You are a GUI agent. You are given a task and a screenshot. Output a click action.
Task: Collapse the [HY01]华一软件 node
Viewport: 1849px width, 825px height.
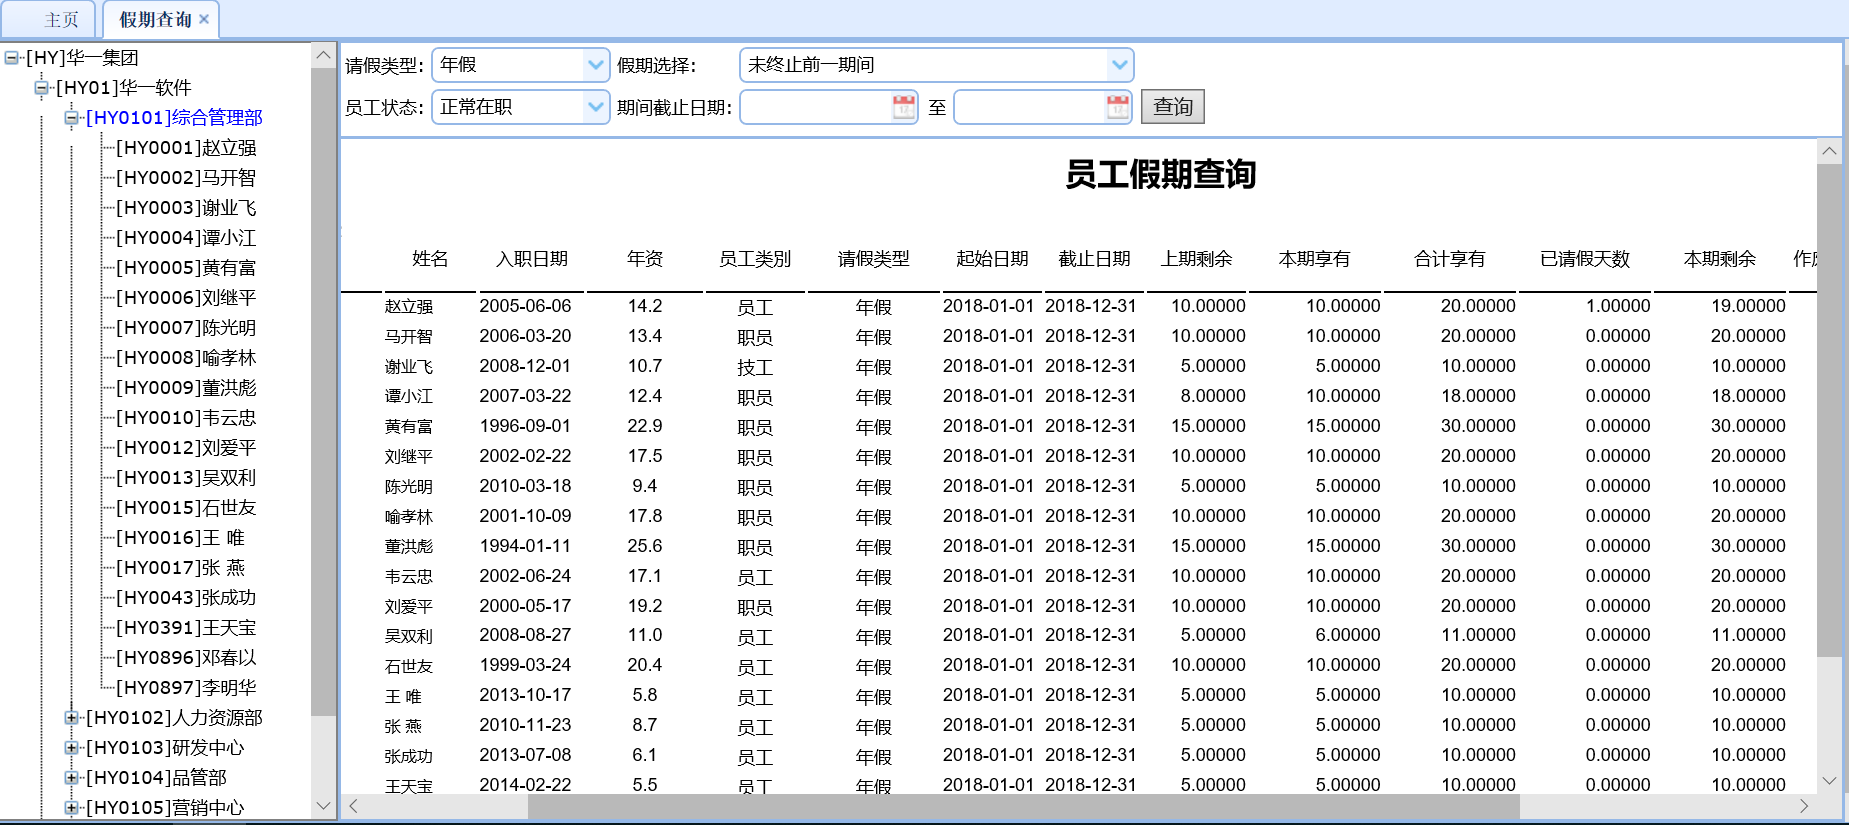pos(42,88)
